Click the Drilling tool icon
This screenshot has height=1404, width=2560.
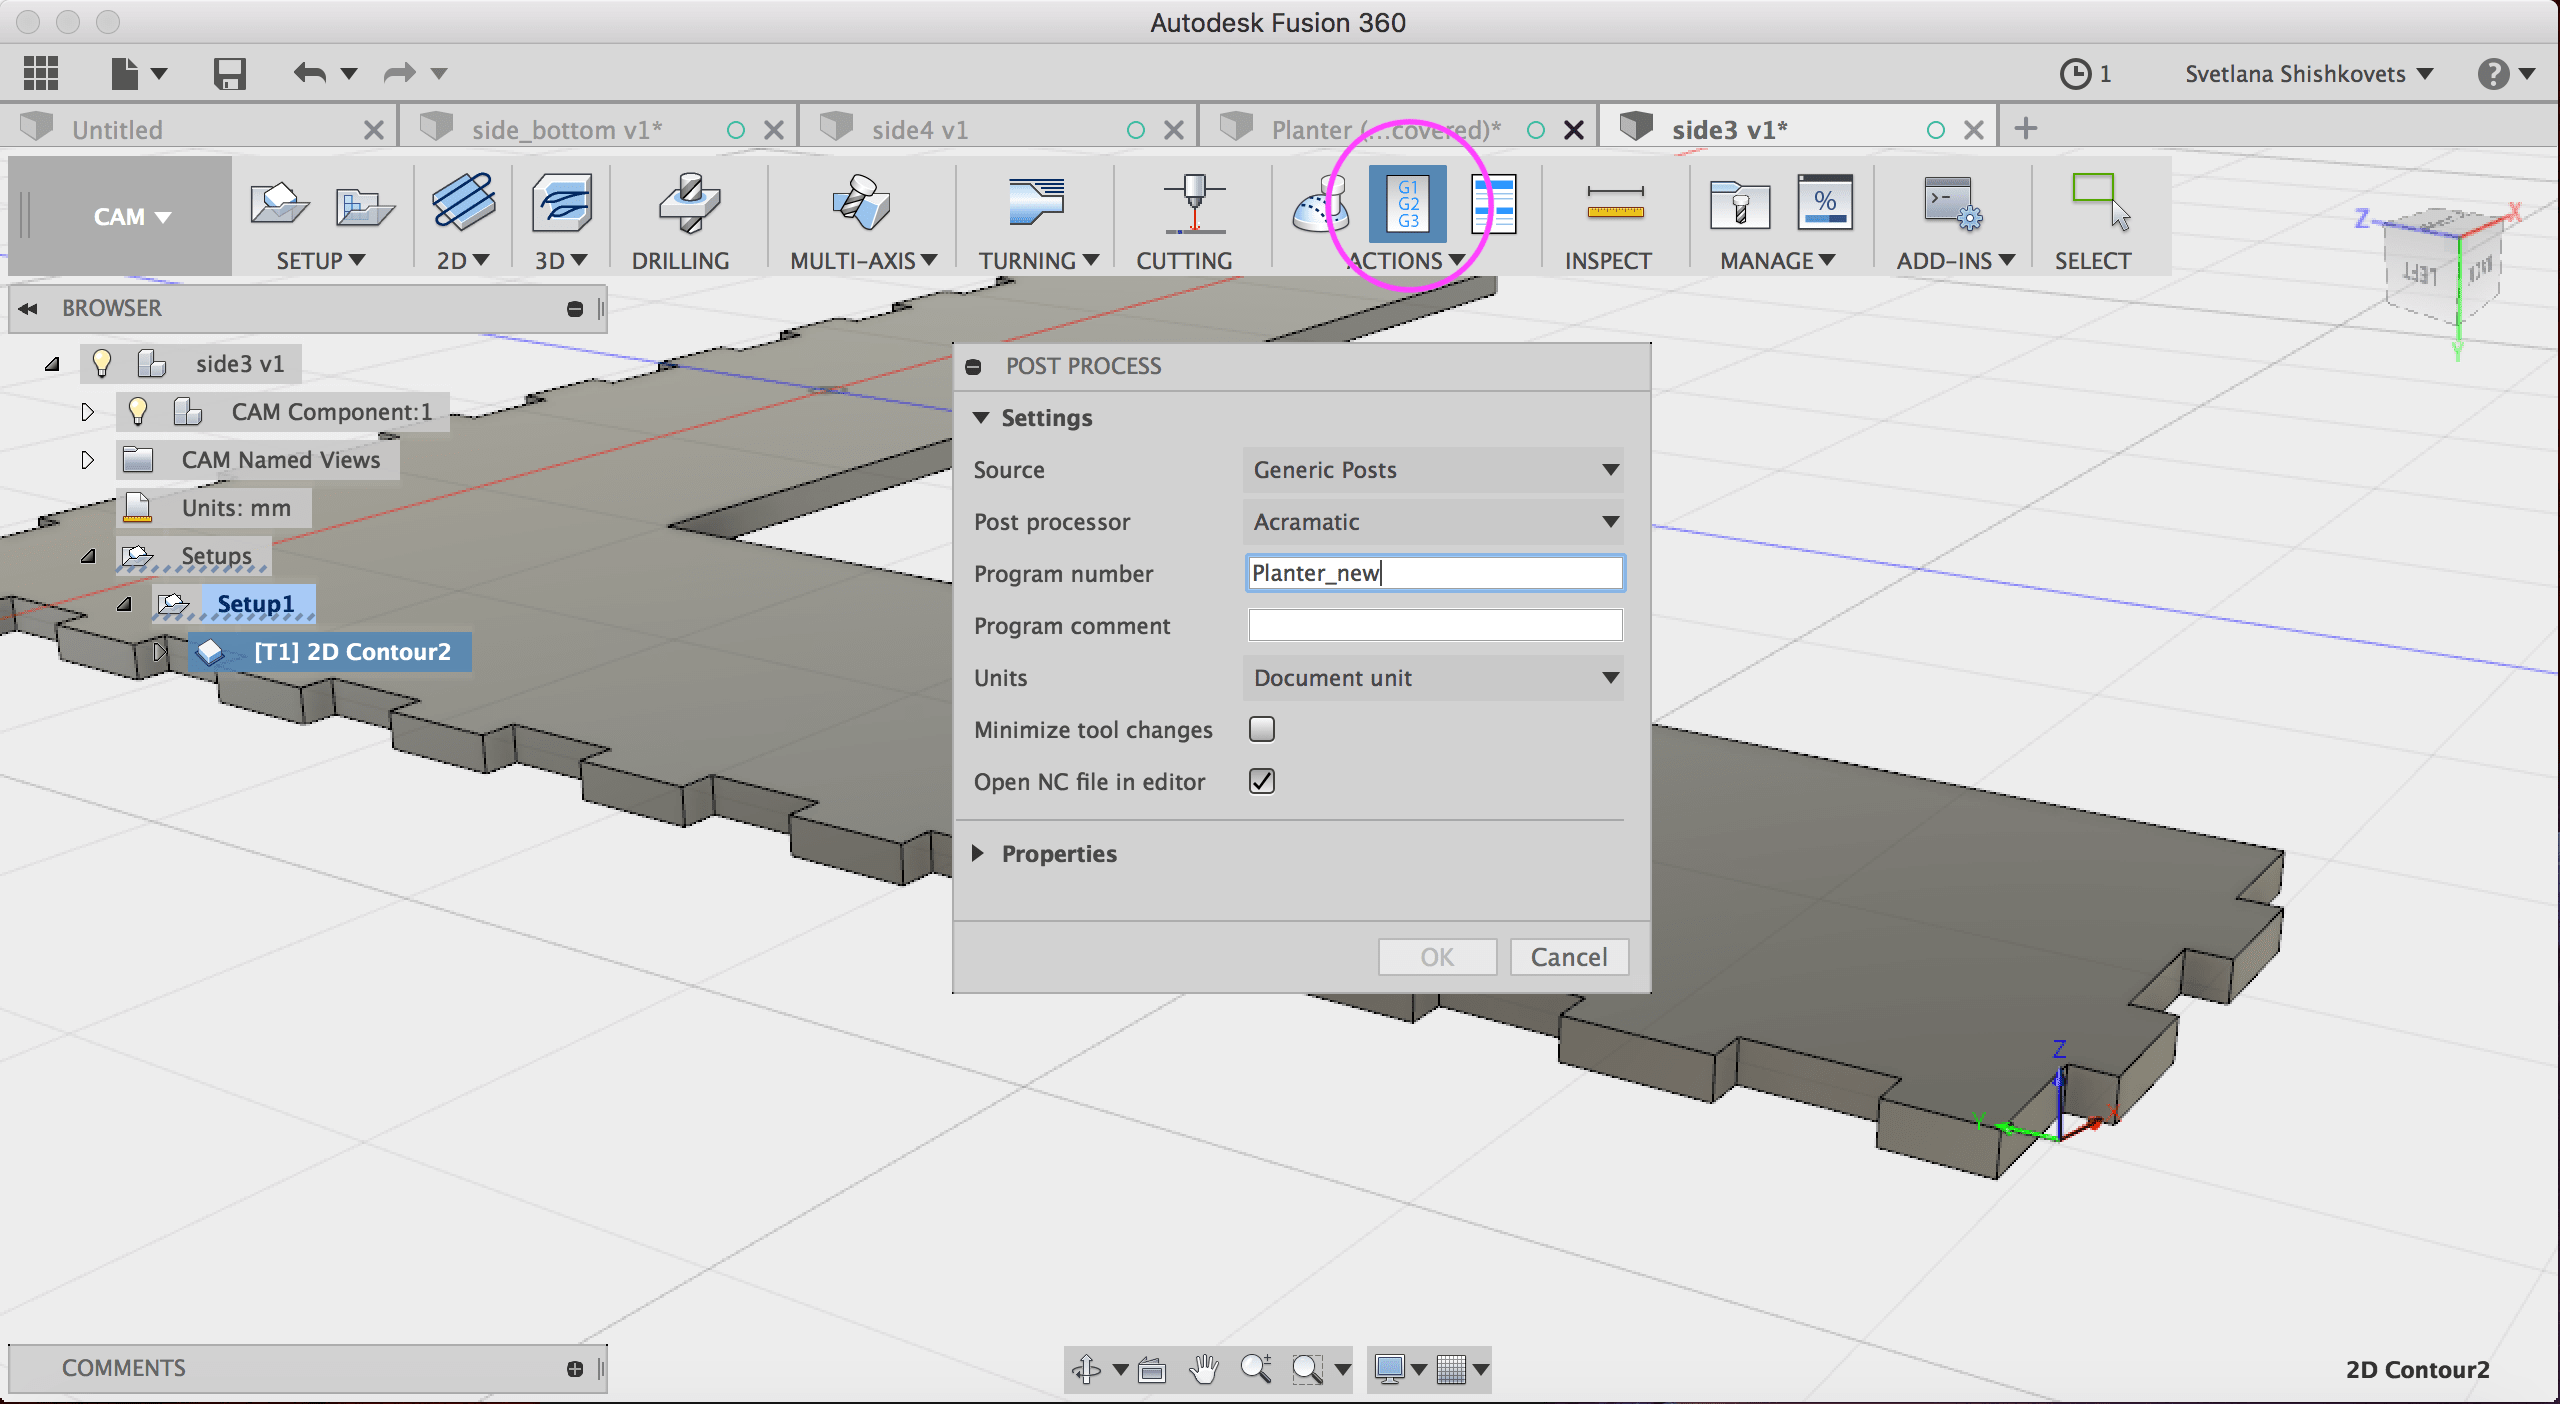[x=689, y=203]
